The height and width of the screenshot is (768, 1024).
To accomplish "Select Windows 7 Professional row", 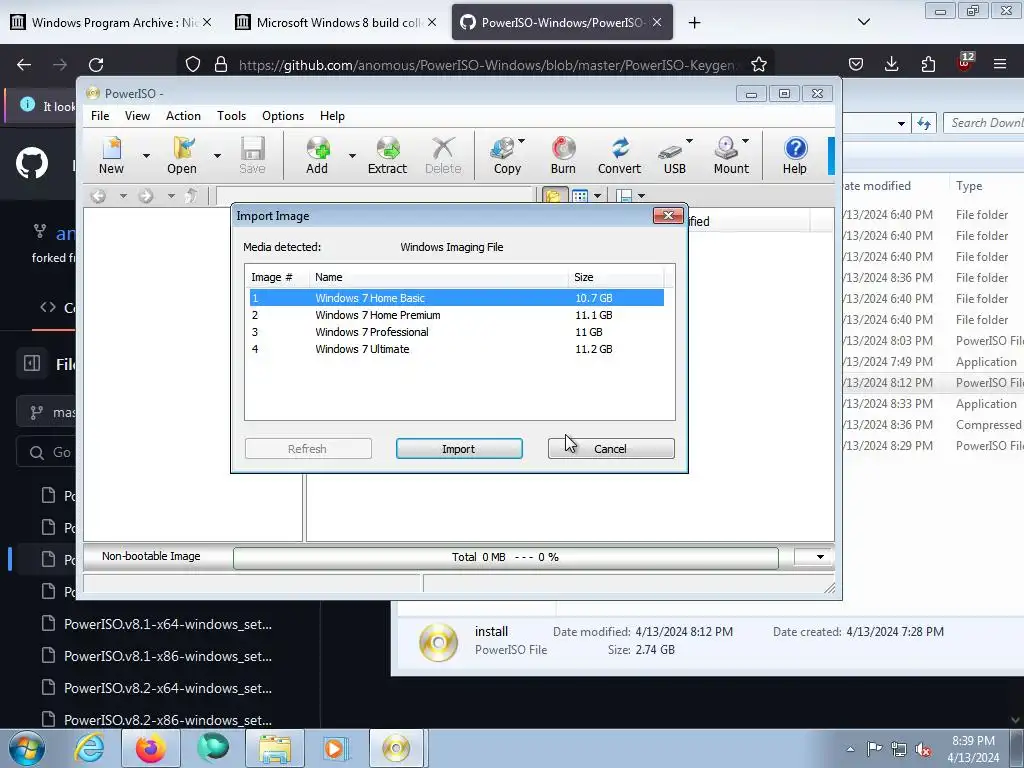I will pos(456,332).
